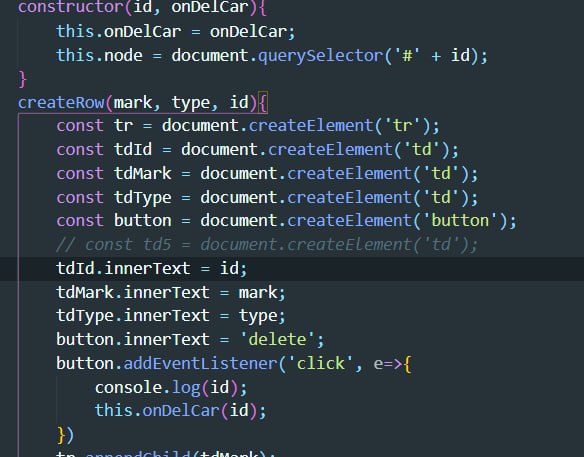The image size is (584, 457).
Task: Click the querySelector method name
Action: coord(320,56)
